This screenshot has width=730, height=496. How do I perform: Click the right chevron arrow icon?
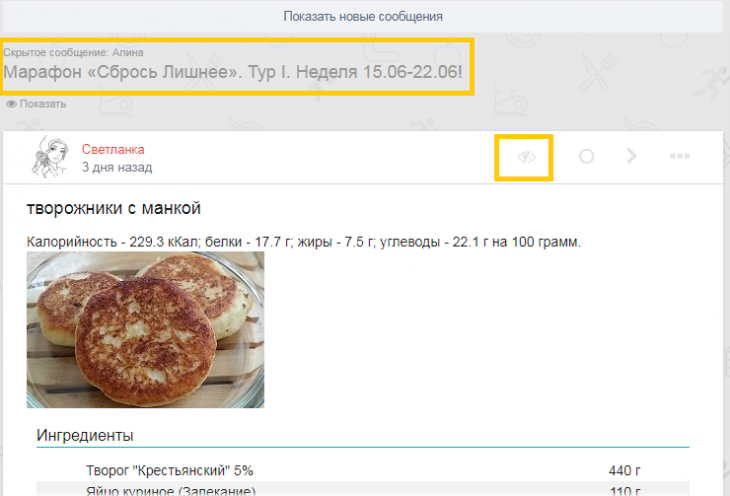coord(632,156)
